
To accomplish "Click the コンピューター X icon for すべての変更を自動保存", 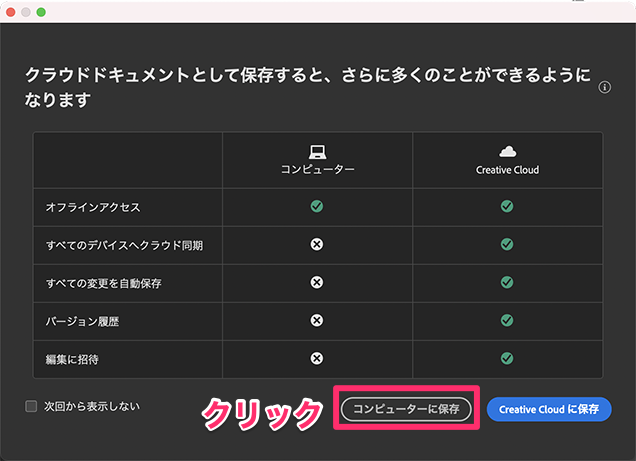I will 317,282.
